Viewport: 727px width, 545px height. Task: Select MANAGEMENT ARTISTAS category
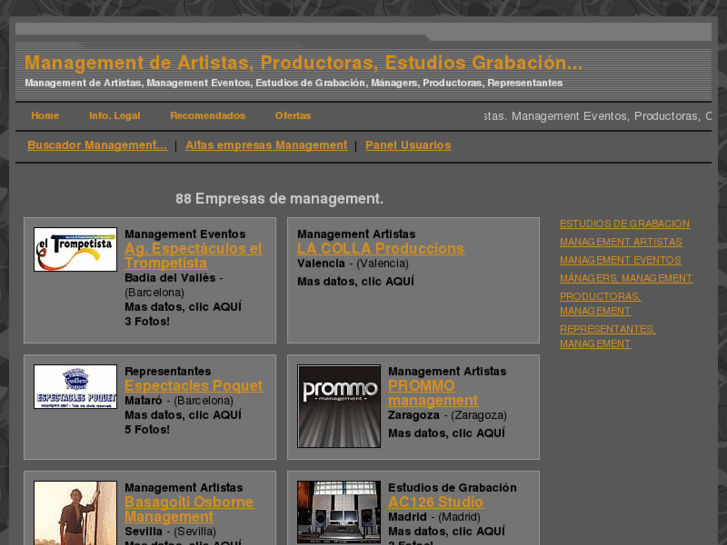coord(621,242)
